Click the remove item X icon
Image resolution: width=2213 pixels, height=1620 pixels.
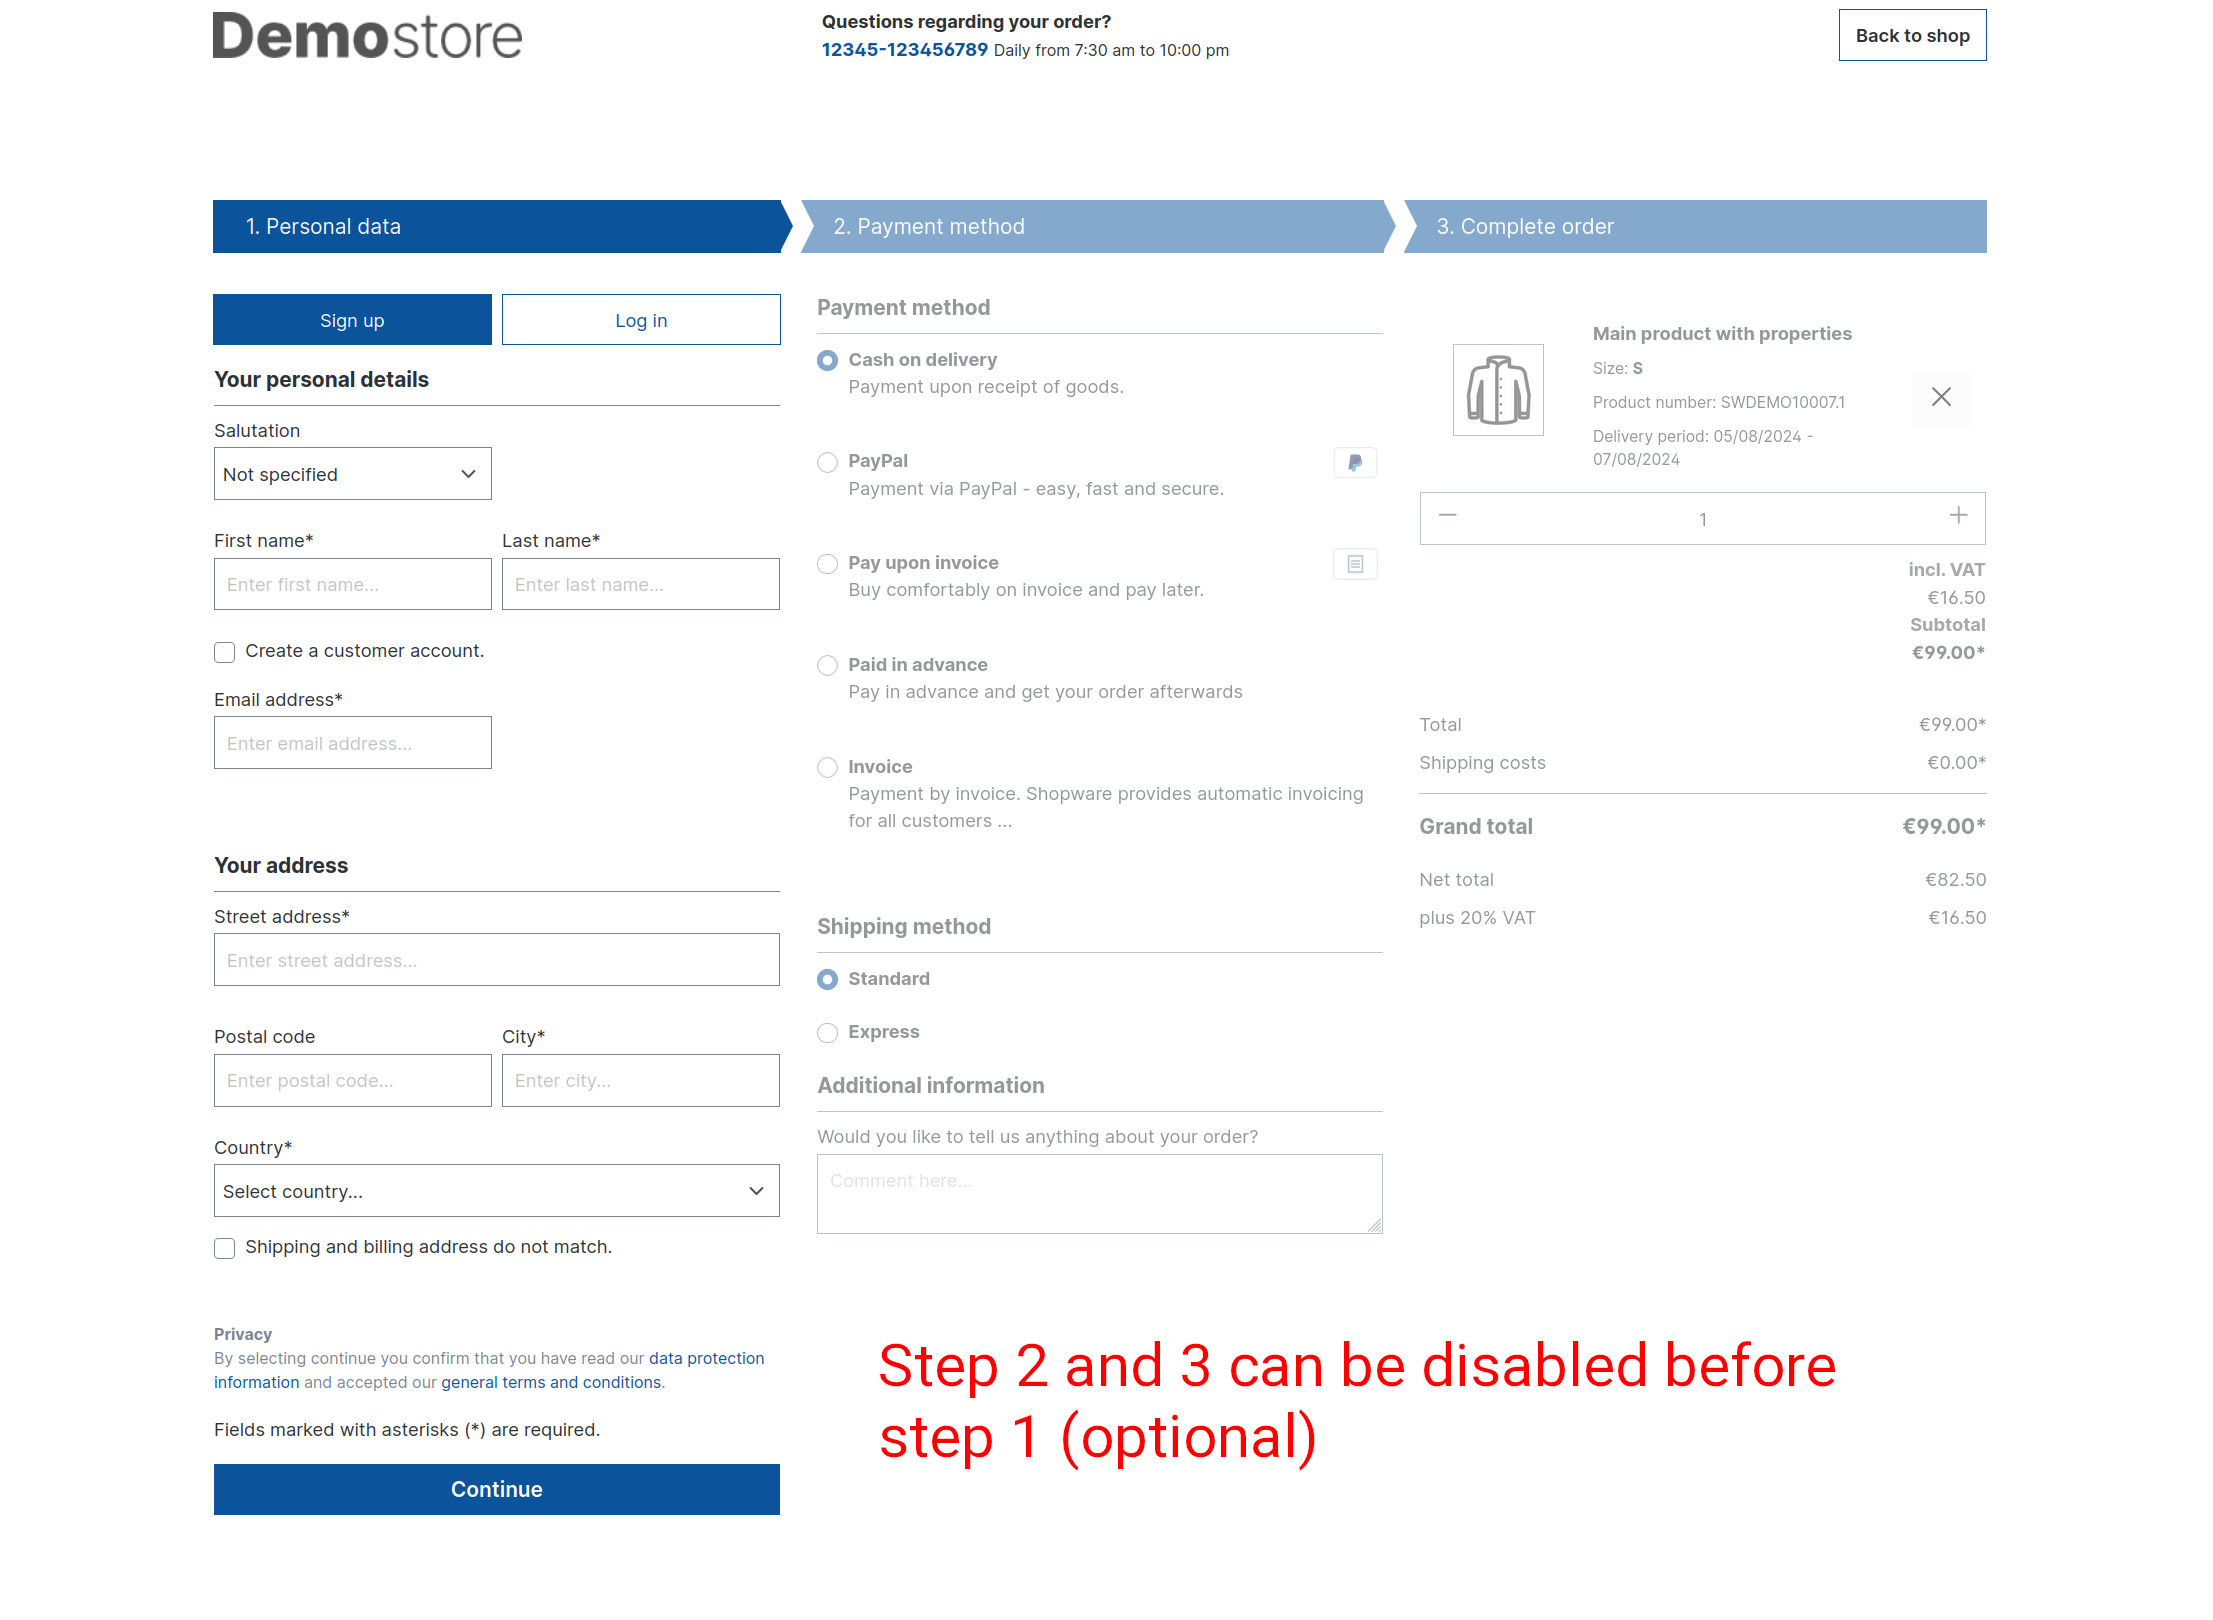coord(1942,399)
